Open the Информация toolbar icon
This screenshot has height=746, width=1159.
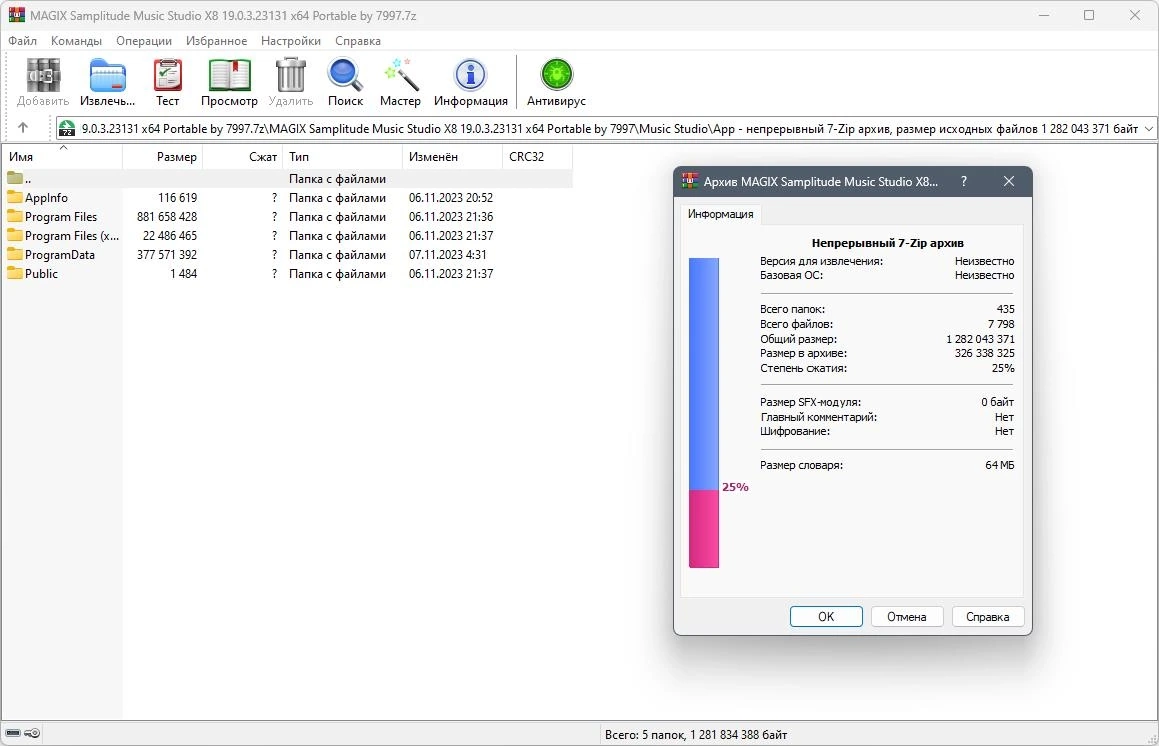[471, 75]
